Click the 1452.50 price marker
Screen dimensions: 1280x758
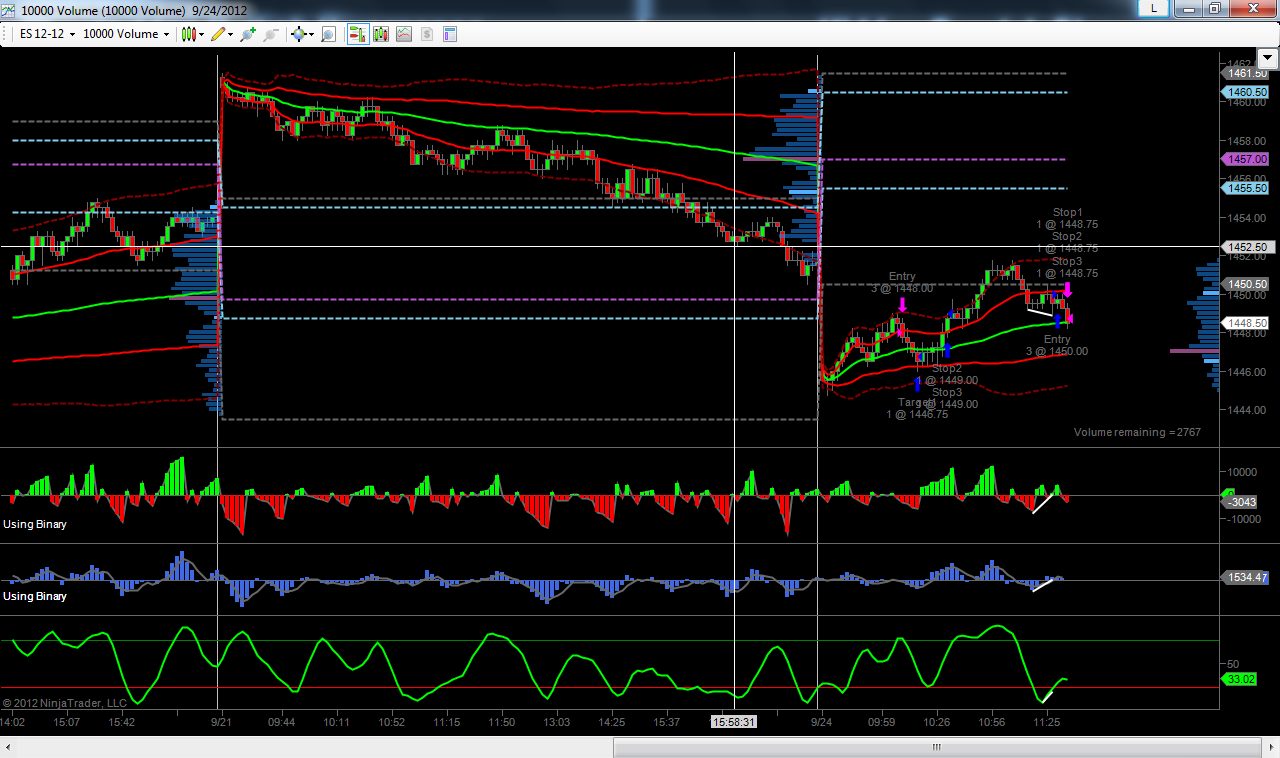1249,246
